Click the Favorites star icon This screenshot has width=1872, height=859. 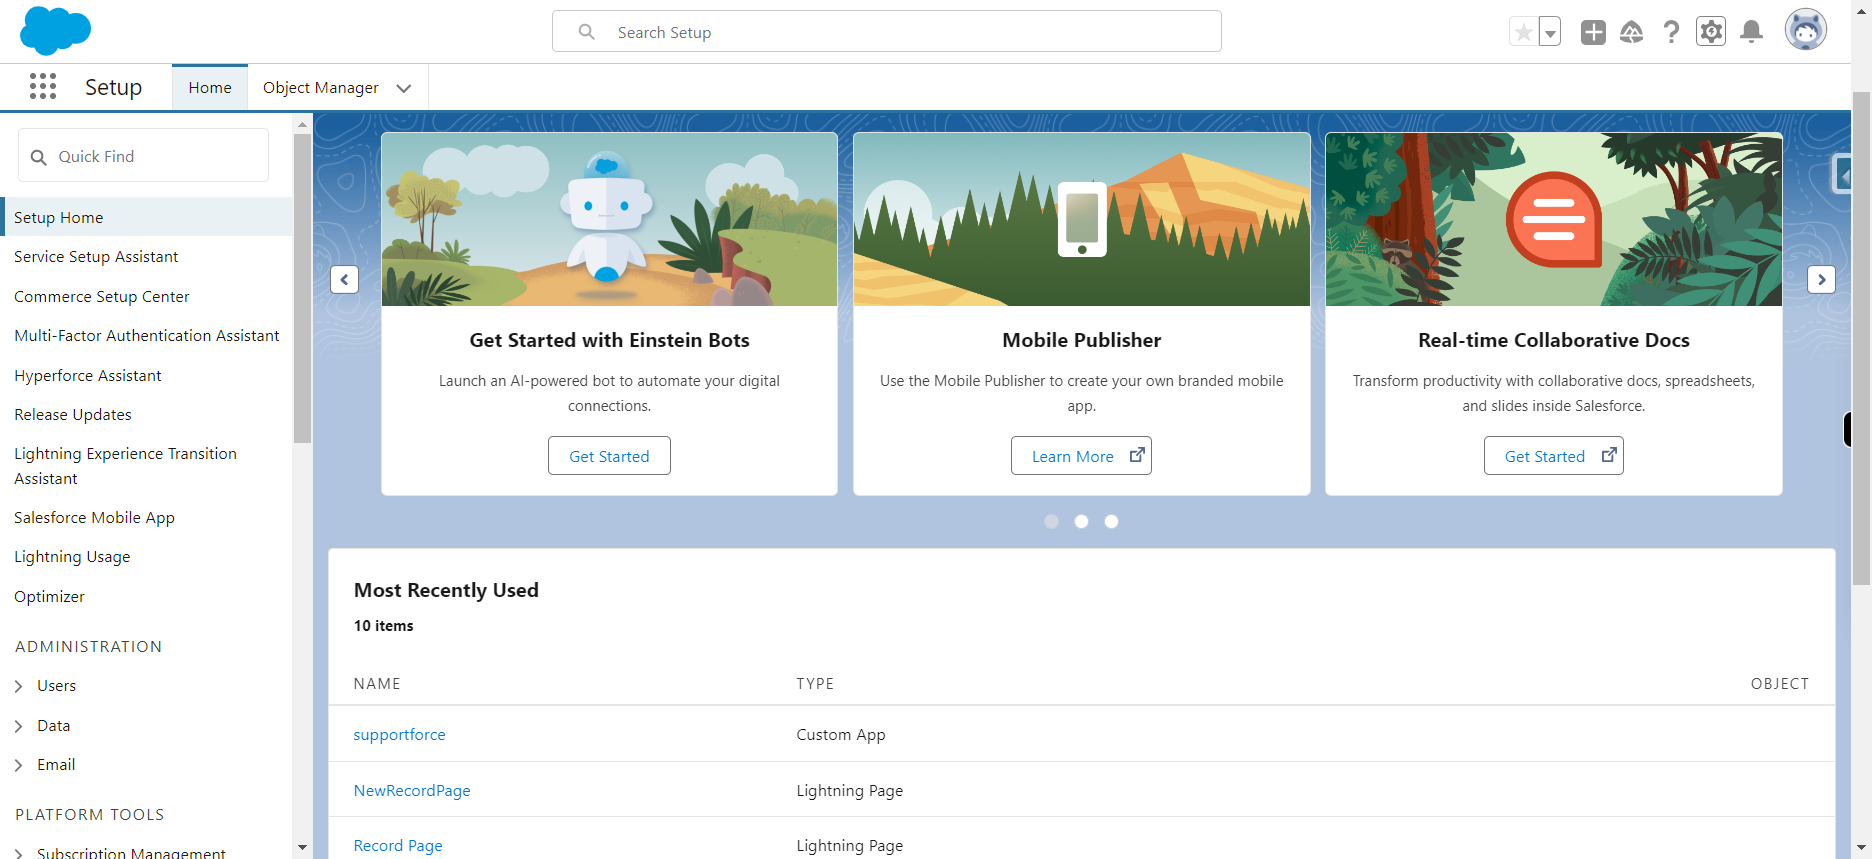1523,32
